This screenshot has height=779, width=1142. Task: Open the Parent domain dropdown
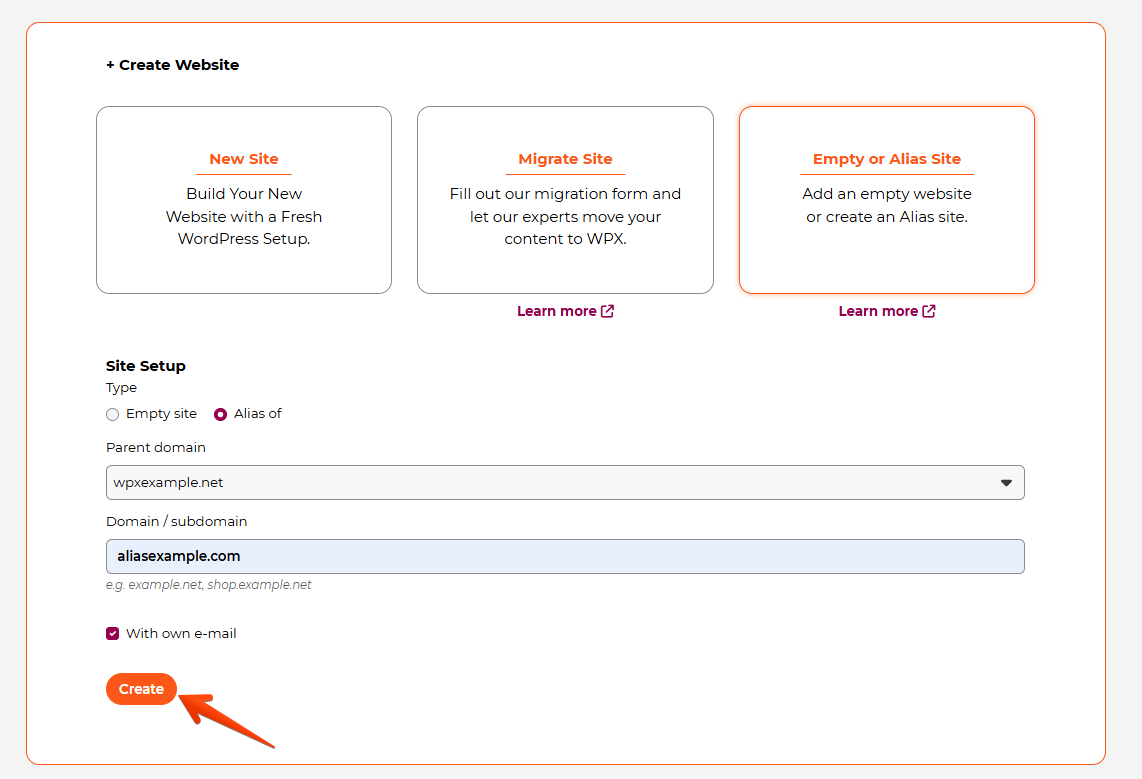click(x=565, y=482)
